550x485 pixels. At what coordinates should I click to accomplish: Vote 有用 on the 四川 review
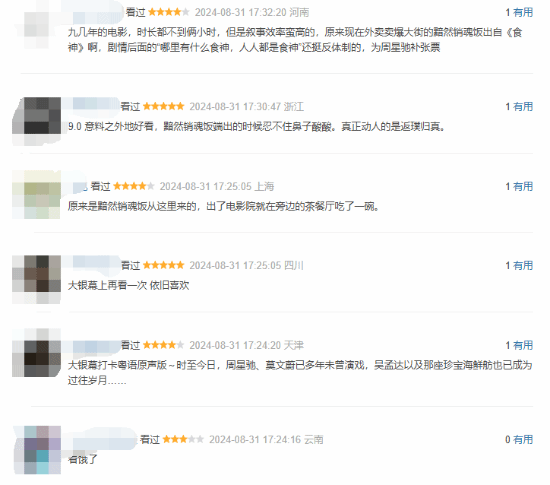click(523, 265)
